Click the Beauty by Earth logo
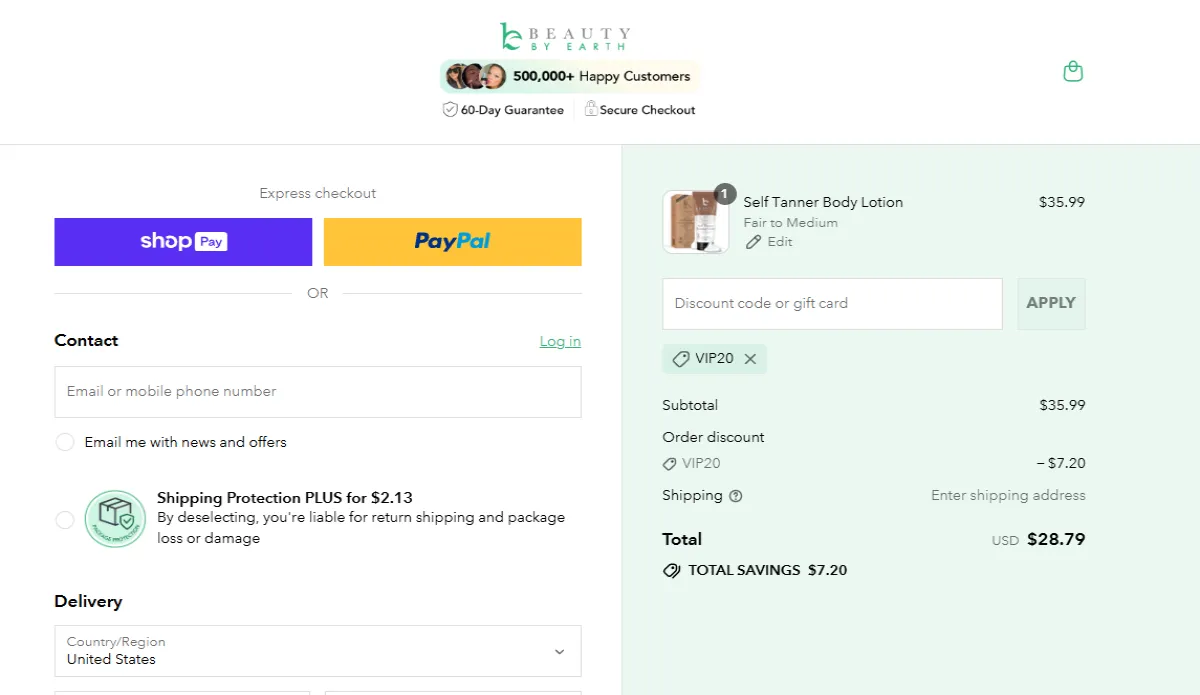 [x=565, y=37]
